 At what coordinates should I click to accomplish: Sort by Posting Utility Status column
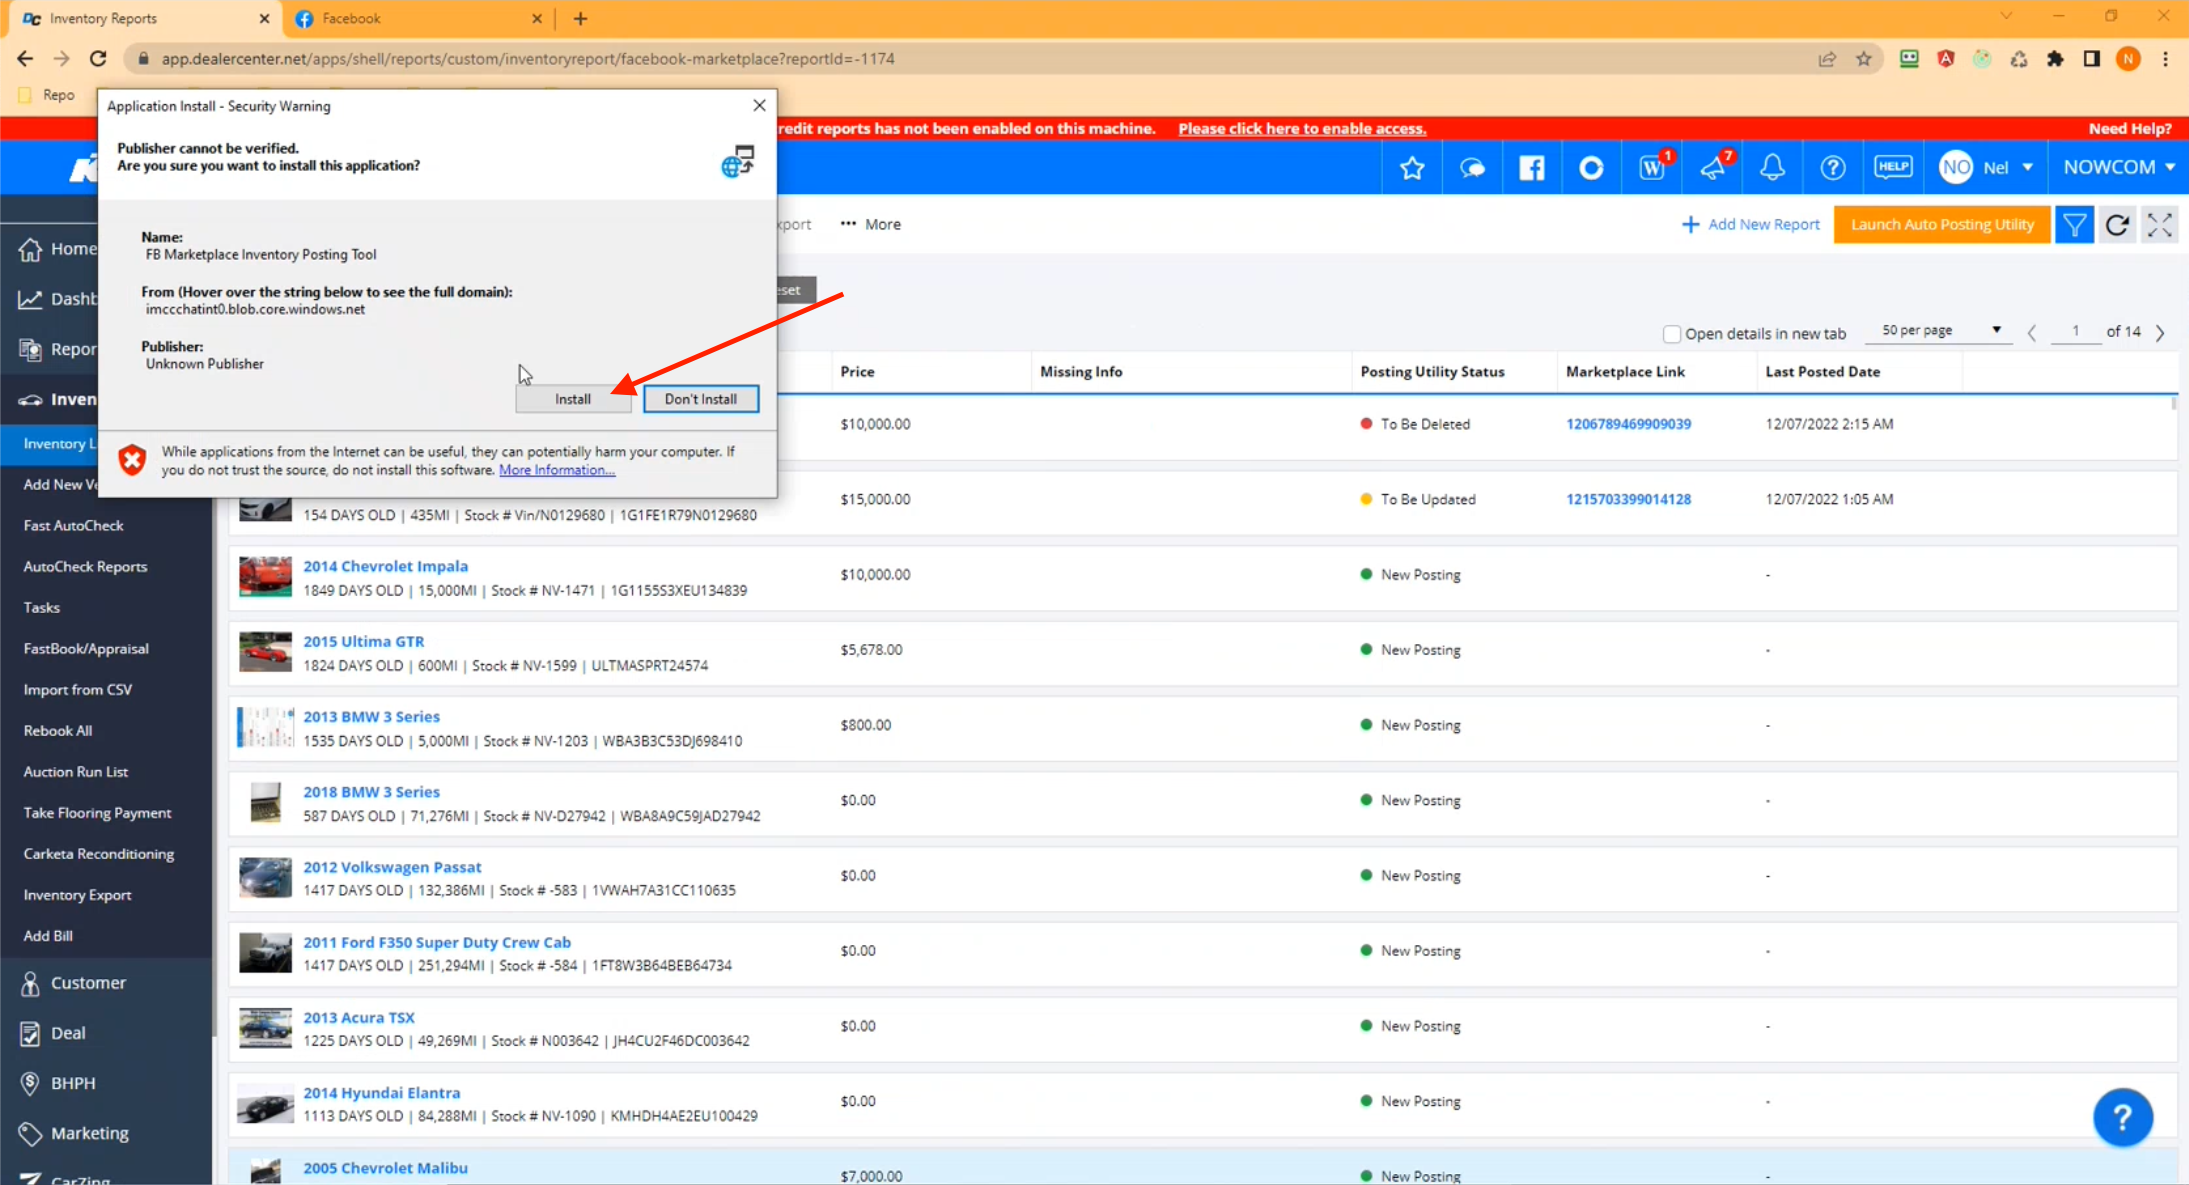pyautogui.click(x=1432, y=372)
